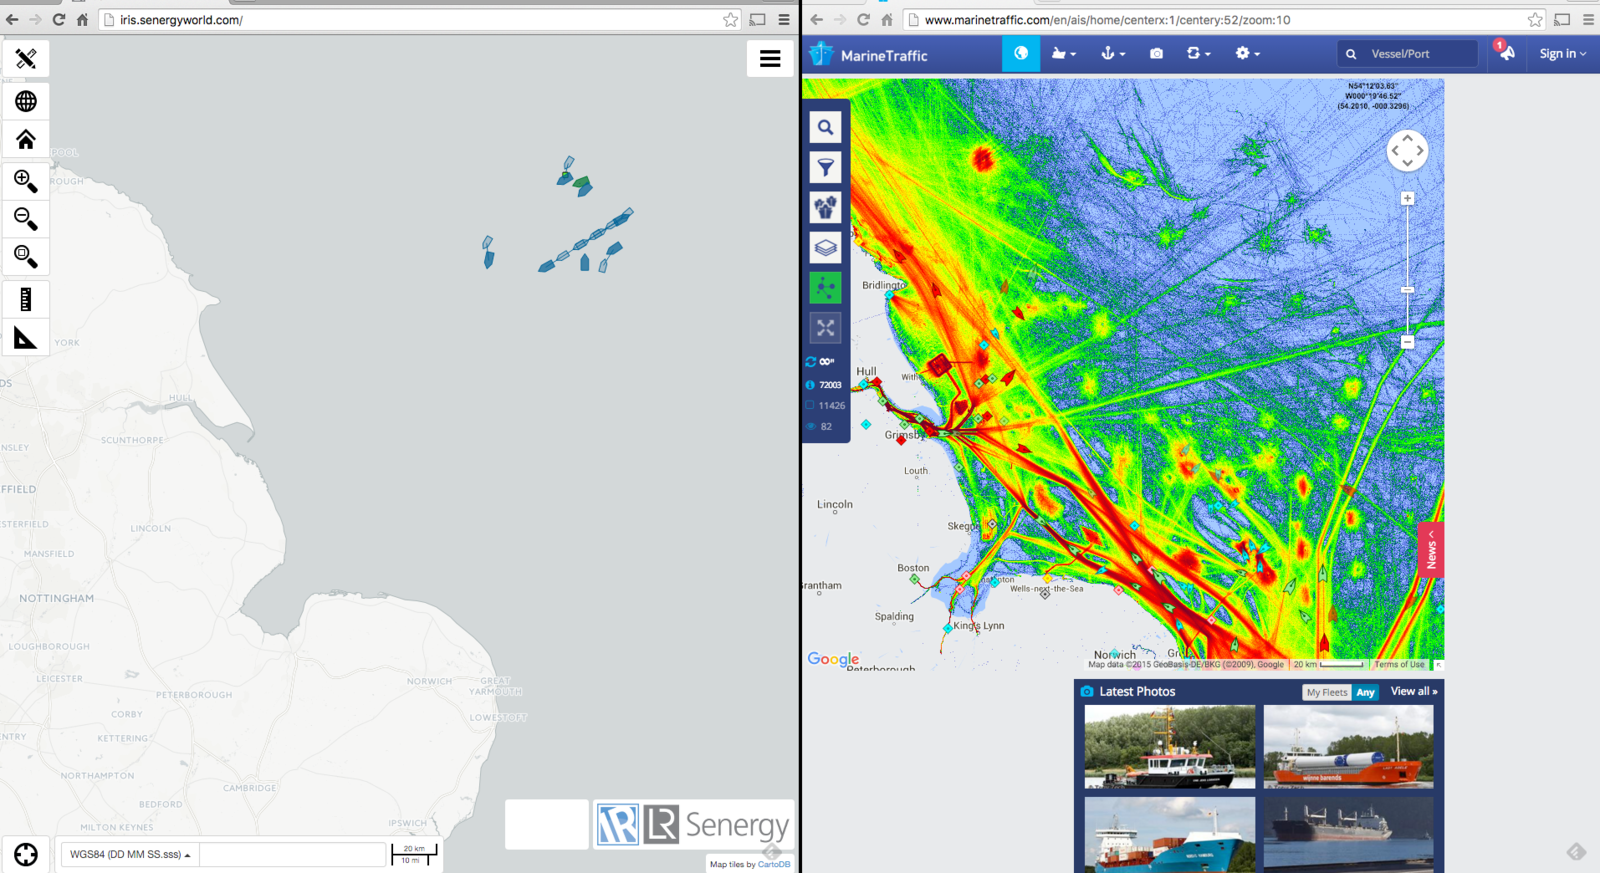Open the WGS84 coordinate format dropdown

click(130, 854)
